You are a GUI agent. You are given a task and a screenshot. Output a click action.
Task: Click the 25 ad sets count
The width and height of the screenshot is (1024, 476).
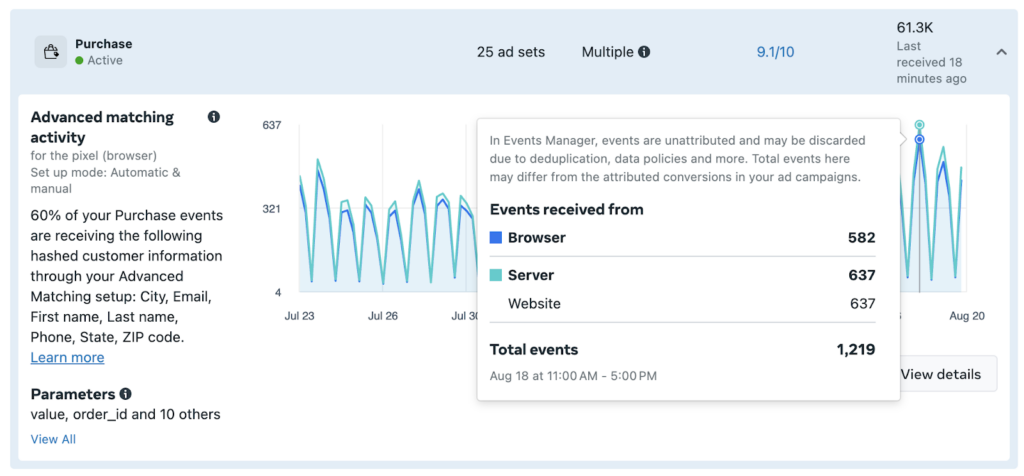(x=511, y=52)
